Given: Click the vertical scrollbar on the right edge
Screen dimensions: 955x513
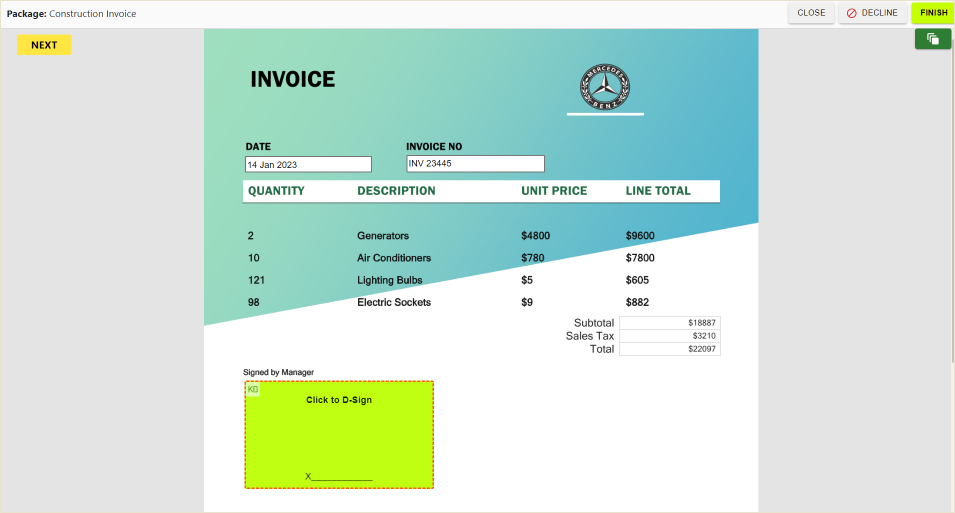Looking at the screenshot, I should pos(951,200).
